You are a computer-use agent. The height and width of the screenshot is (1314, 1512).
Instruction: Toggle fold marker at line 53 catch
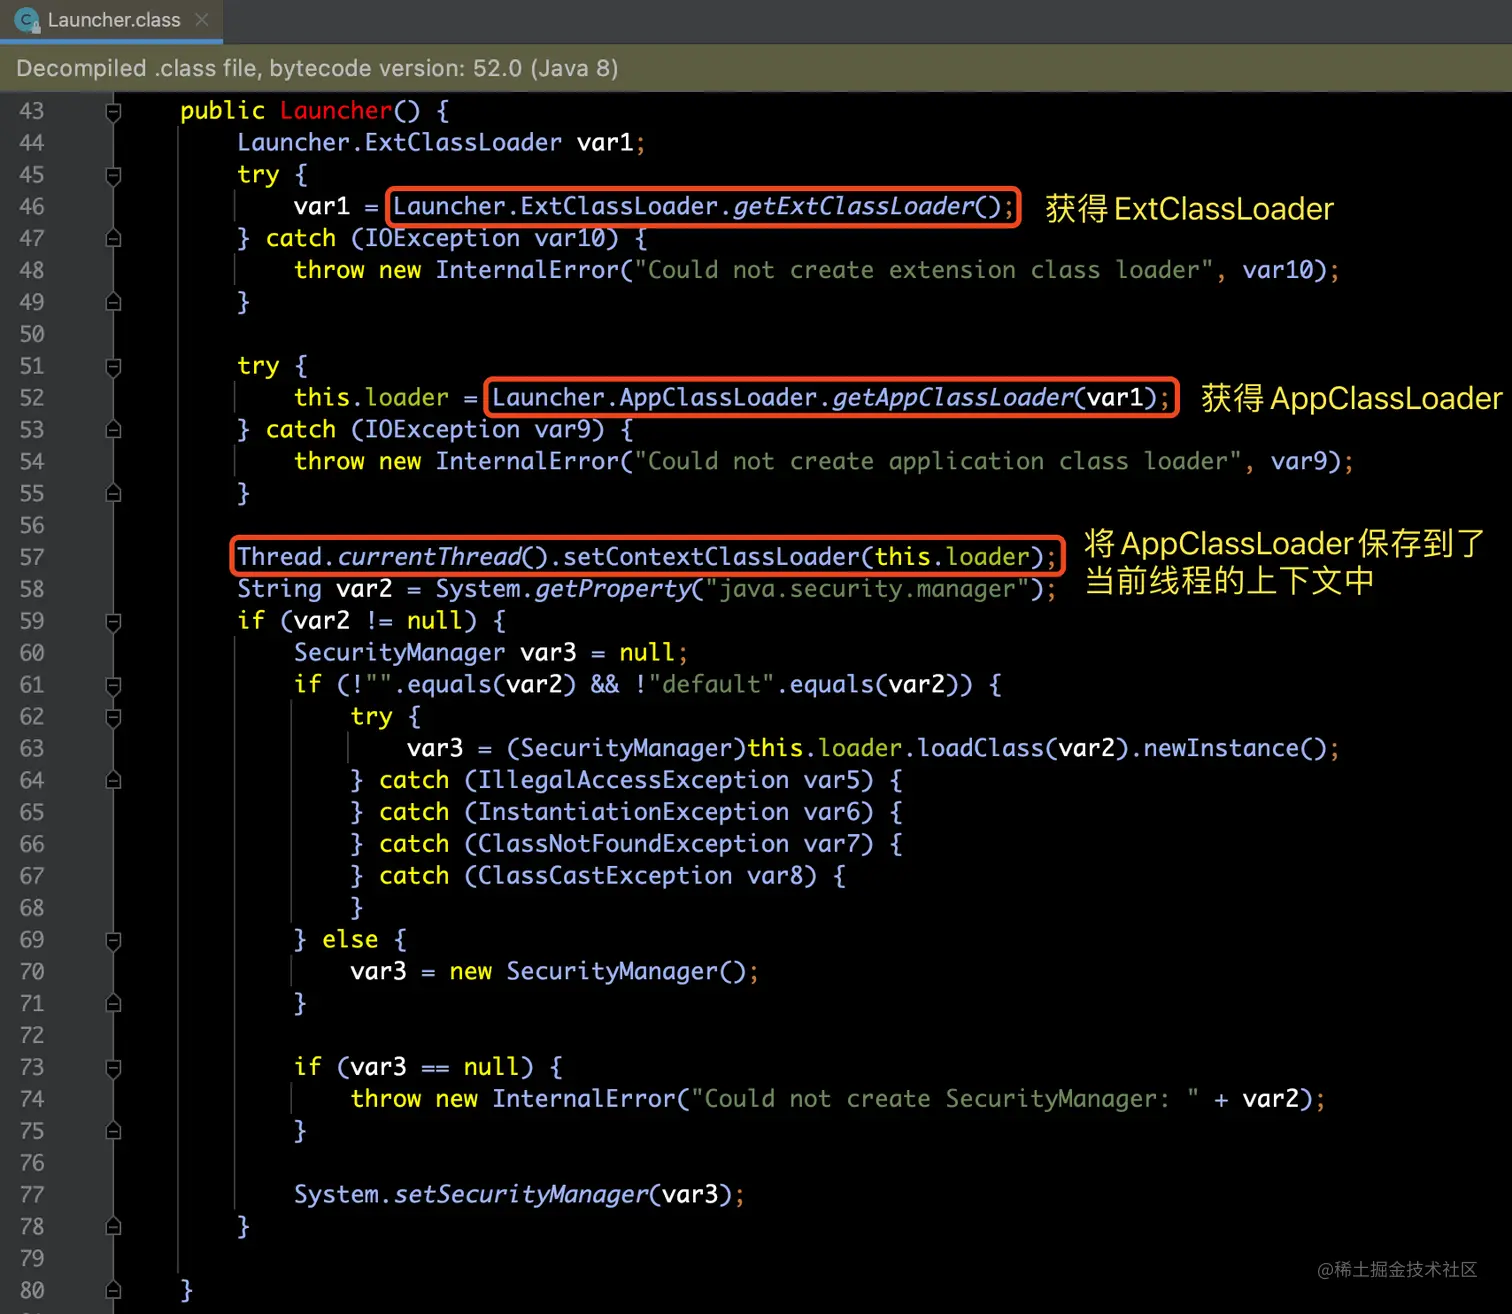[x=113, y=430]
